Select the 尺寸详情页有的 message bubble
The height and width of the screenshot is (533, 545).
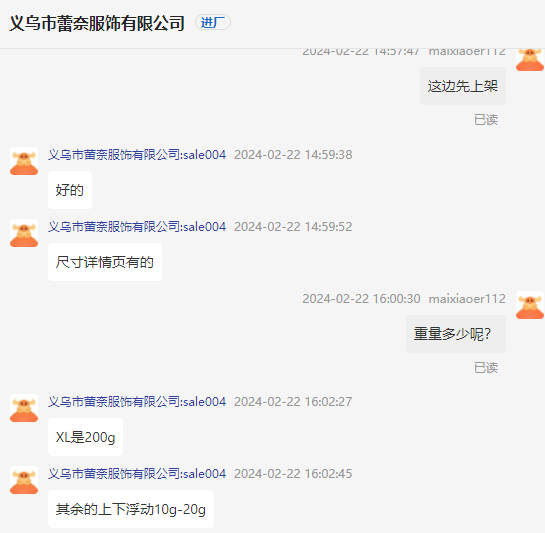[x=105, y=262]
